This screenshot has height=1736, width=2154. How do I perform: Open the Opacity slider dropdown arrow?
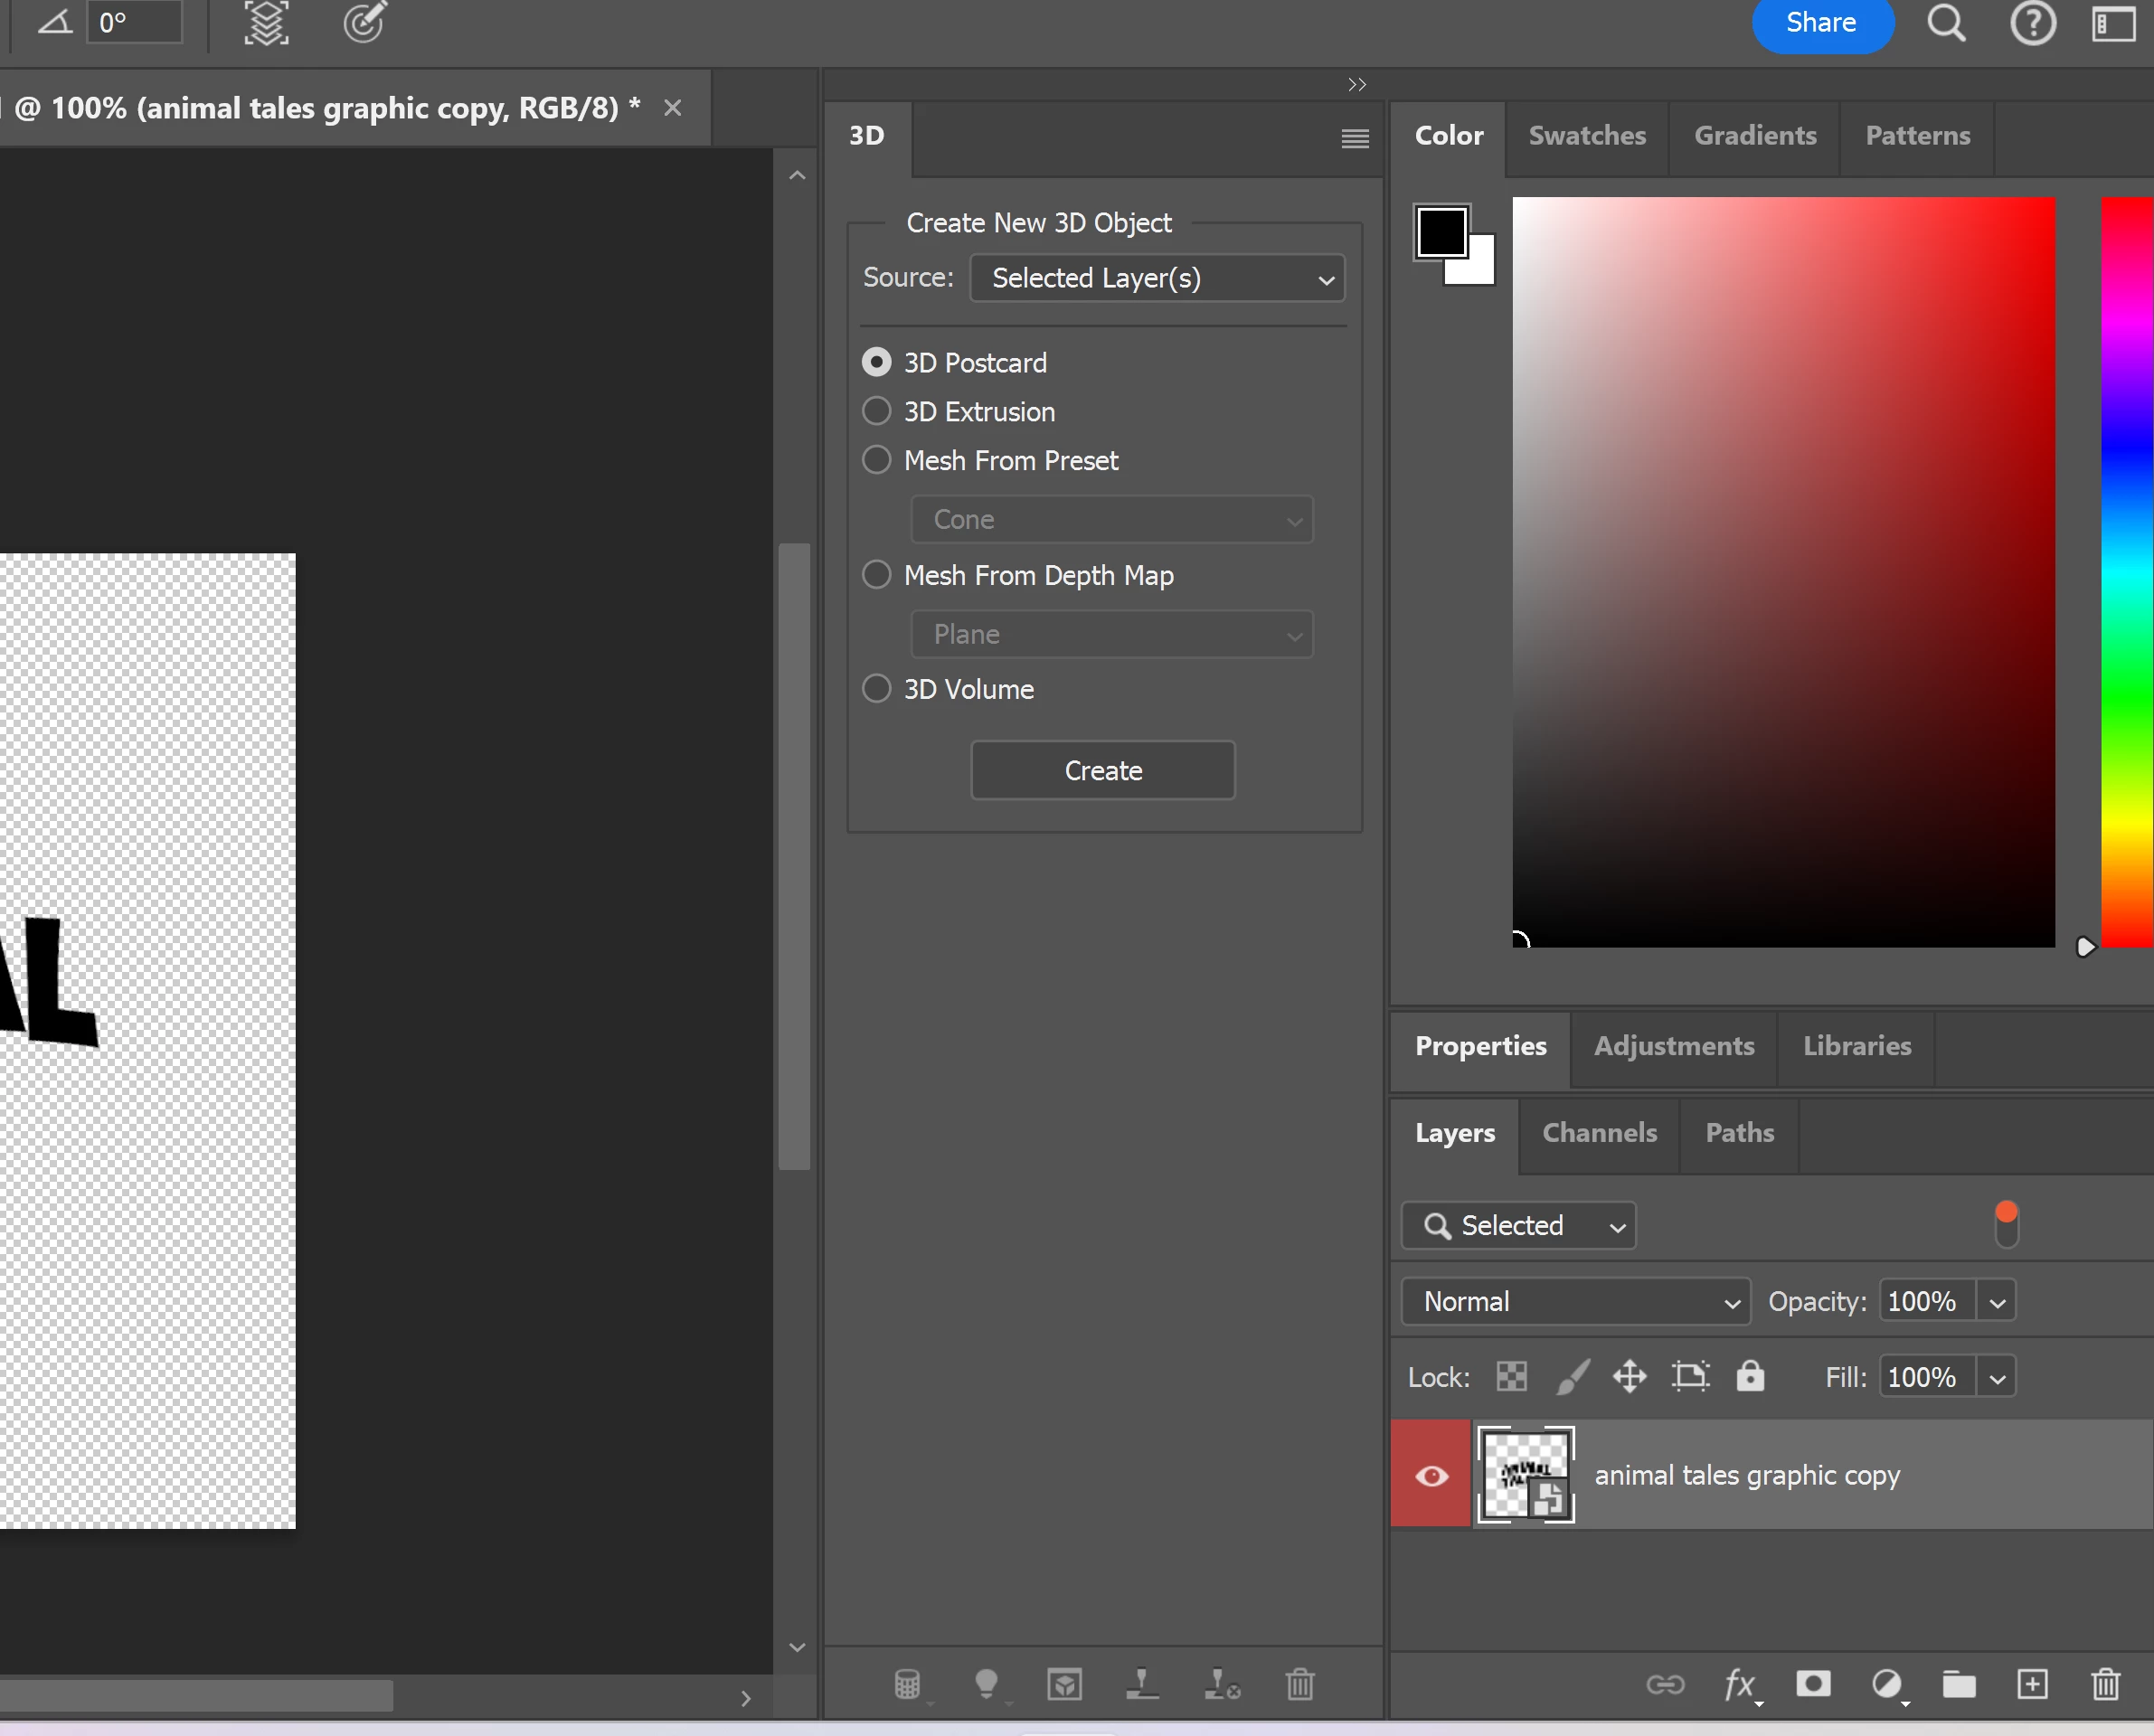[x=1997, y=1301]
